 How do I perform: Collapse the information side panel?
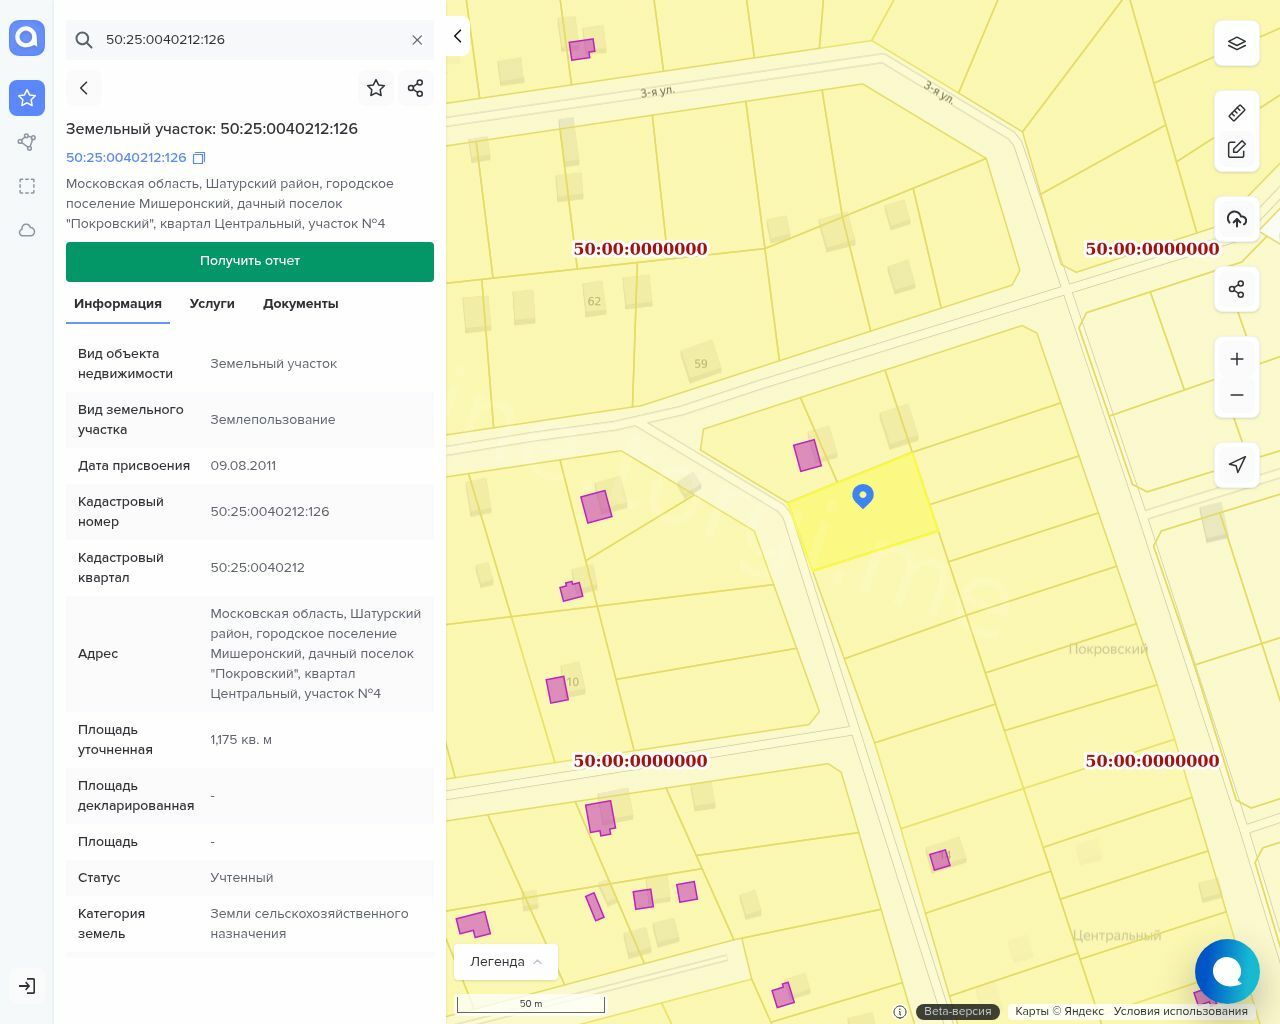pyautogui.click(x=457, y=37)
